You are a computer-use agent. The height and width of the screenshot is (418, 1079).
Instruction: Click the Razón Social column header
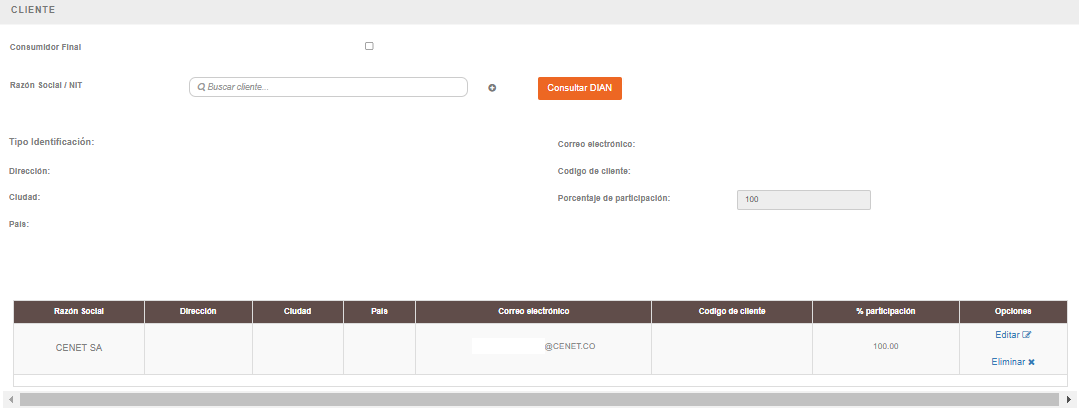click(x=79, y=312)
